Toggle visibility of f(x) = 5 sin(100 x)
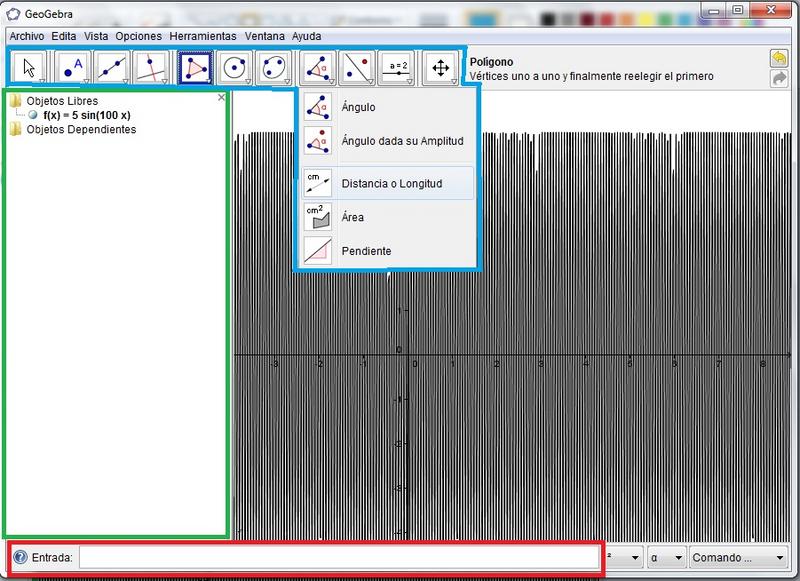The image size is (800, 581). 34,115
